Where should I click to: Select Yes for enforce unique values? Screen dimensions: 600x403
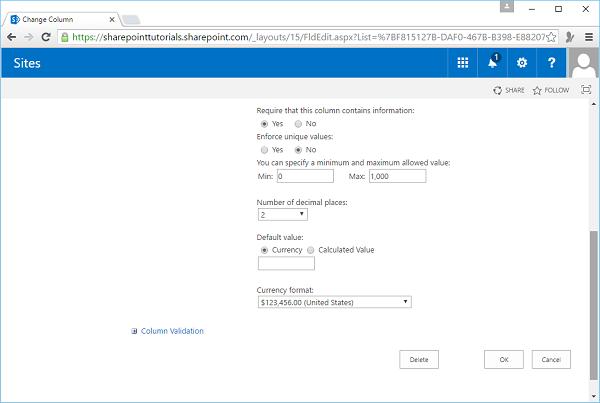pos(264,149)
